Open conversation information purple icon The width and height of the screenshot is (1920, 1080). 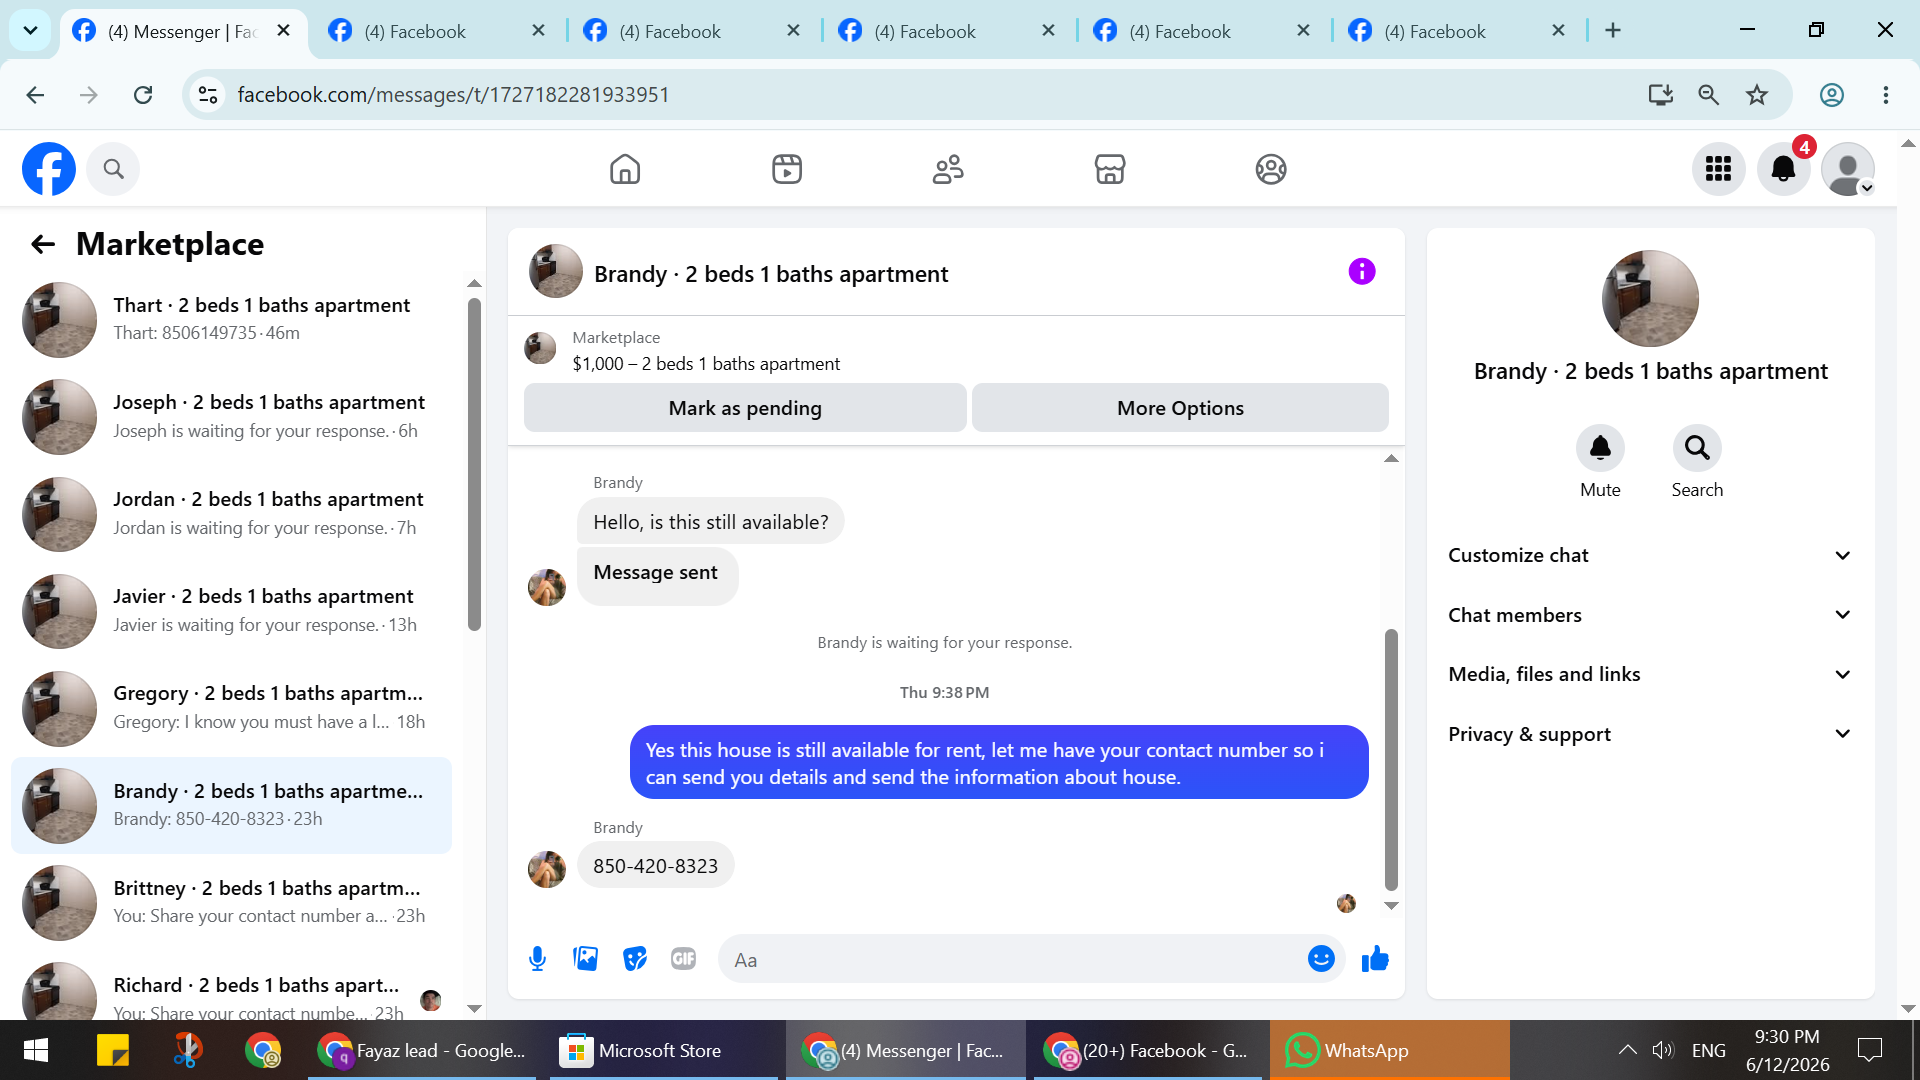tap(1362, 271)
